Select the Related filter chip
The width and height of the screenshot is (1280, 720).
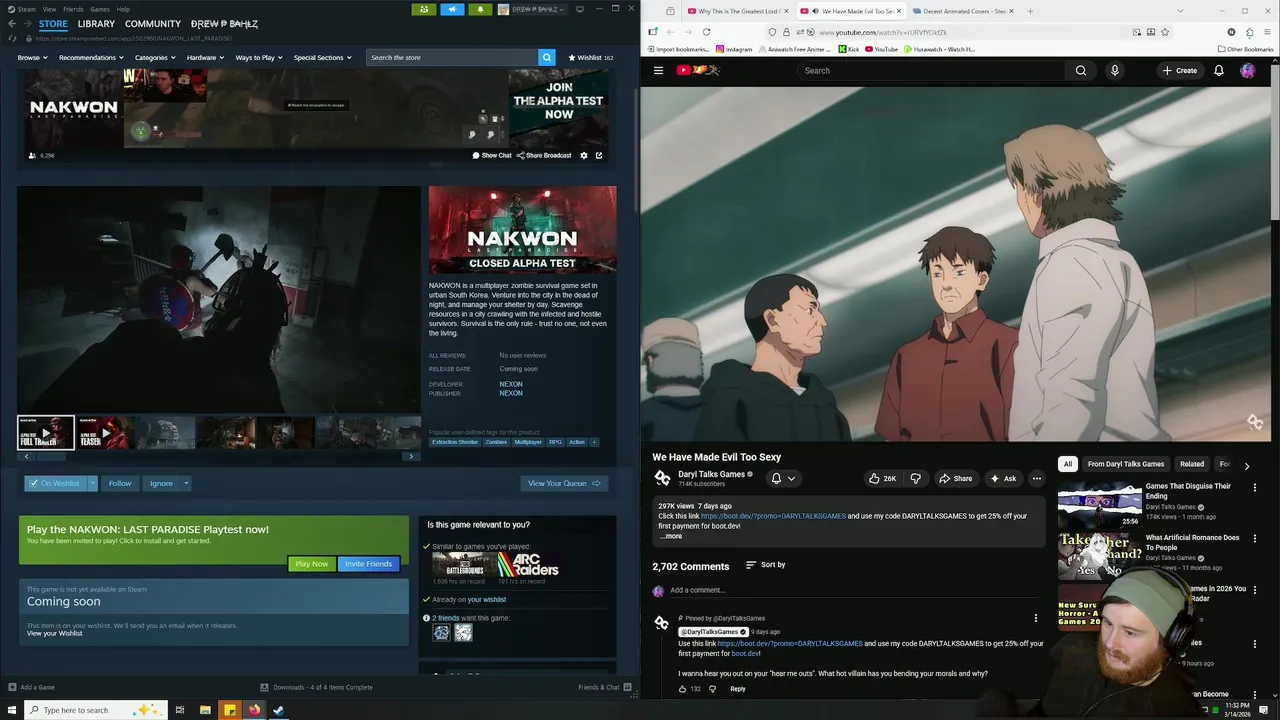(1191, 464)
